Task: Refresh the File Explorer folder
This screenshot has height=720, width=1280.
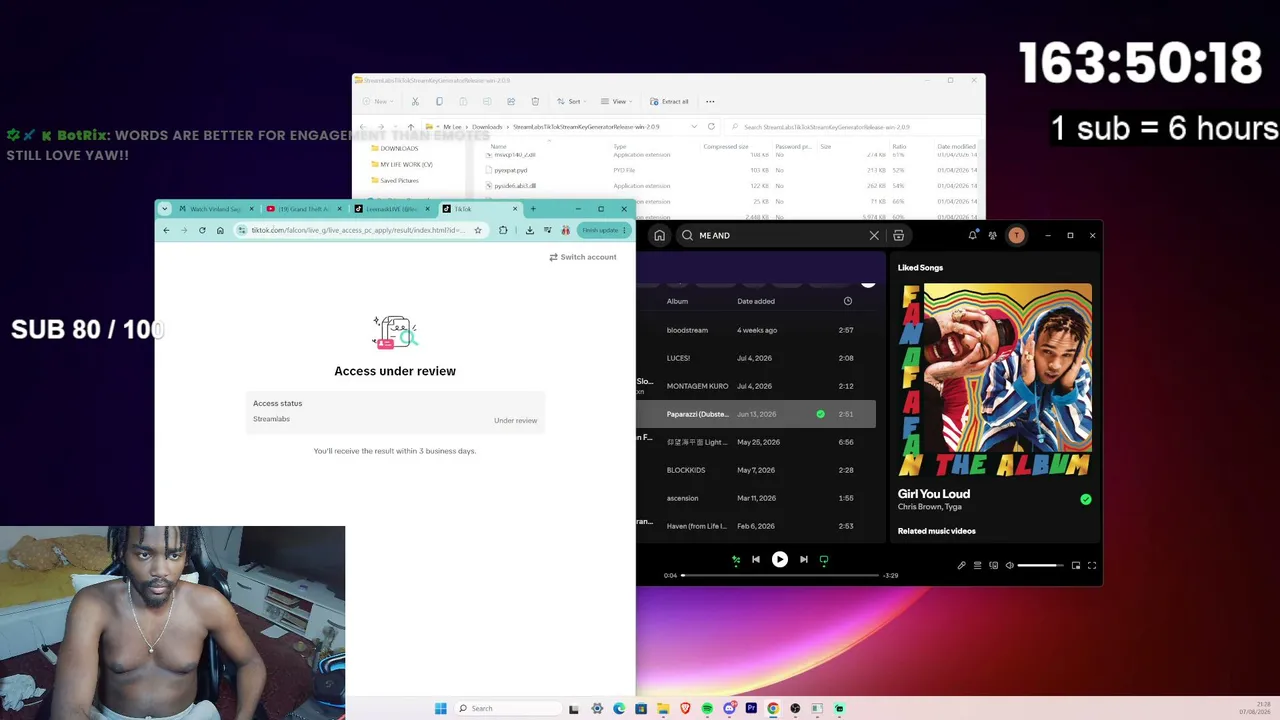Action: click(x=711, y=127)
